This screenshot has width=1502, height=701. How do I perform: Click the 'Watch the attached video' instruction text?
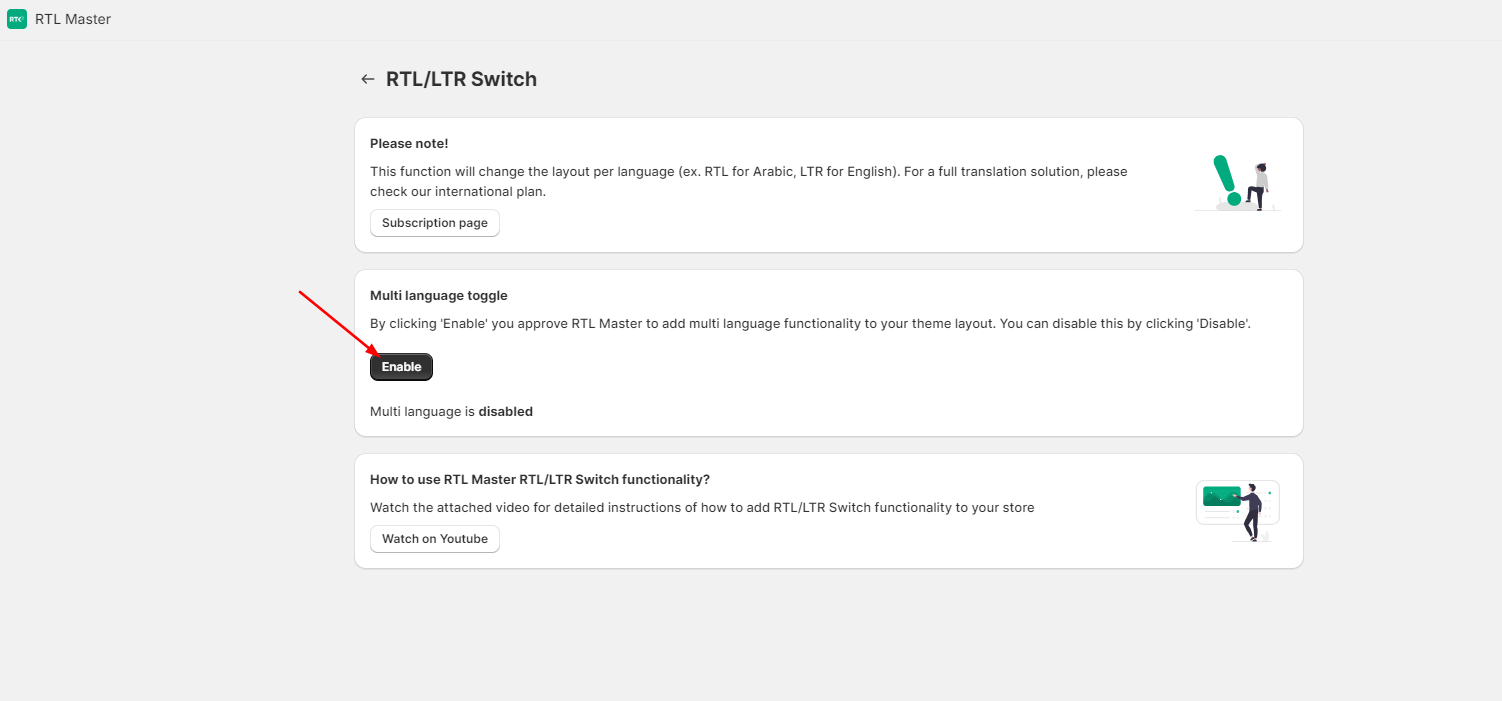[702, 508]
